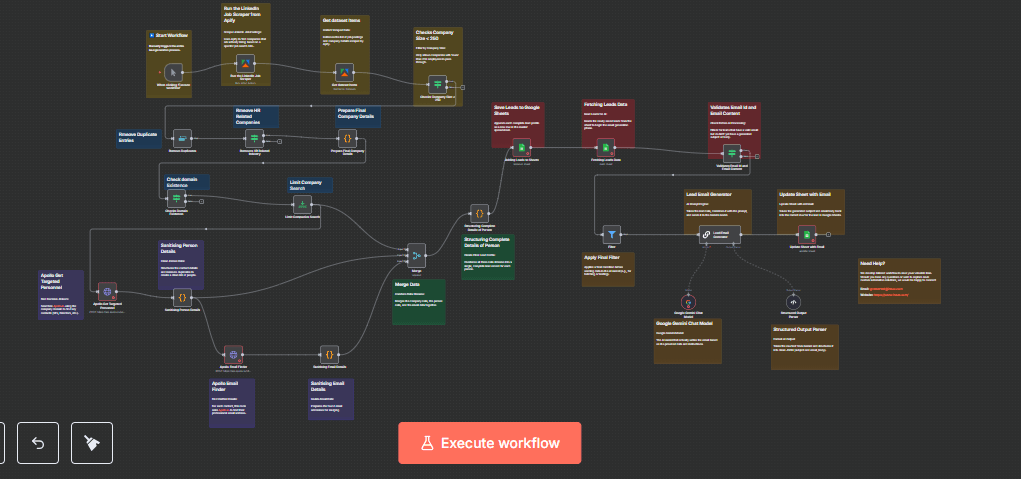
Task: Open the Structured Output Parser node
Action: 793,301
